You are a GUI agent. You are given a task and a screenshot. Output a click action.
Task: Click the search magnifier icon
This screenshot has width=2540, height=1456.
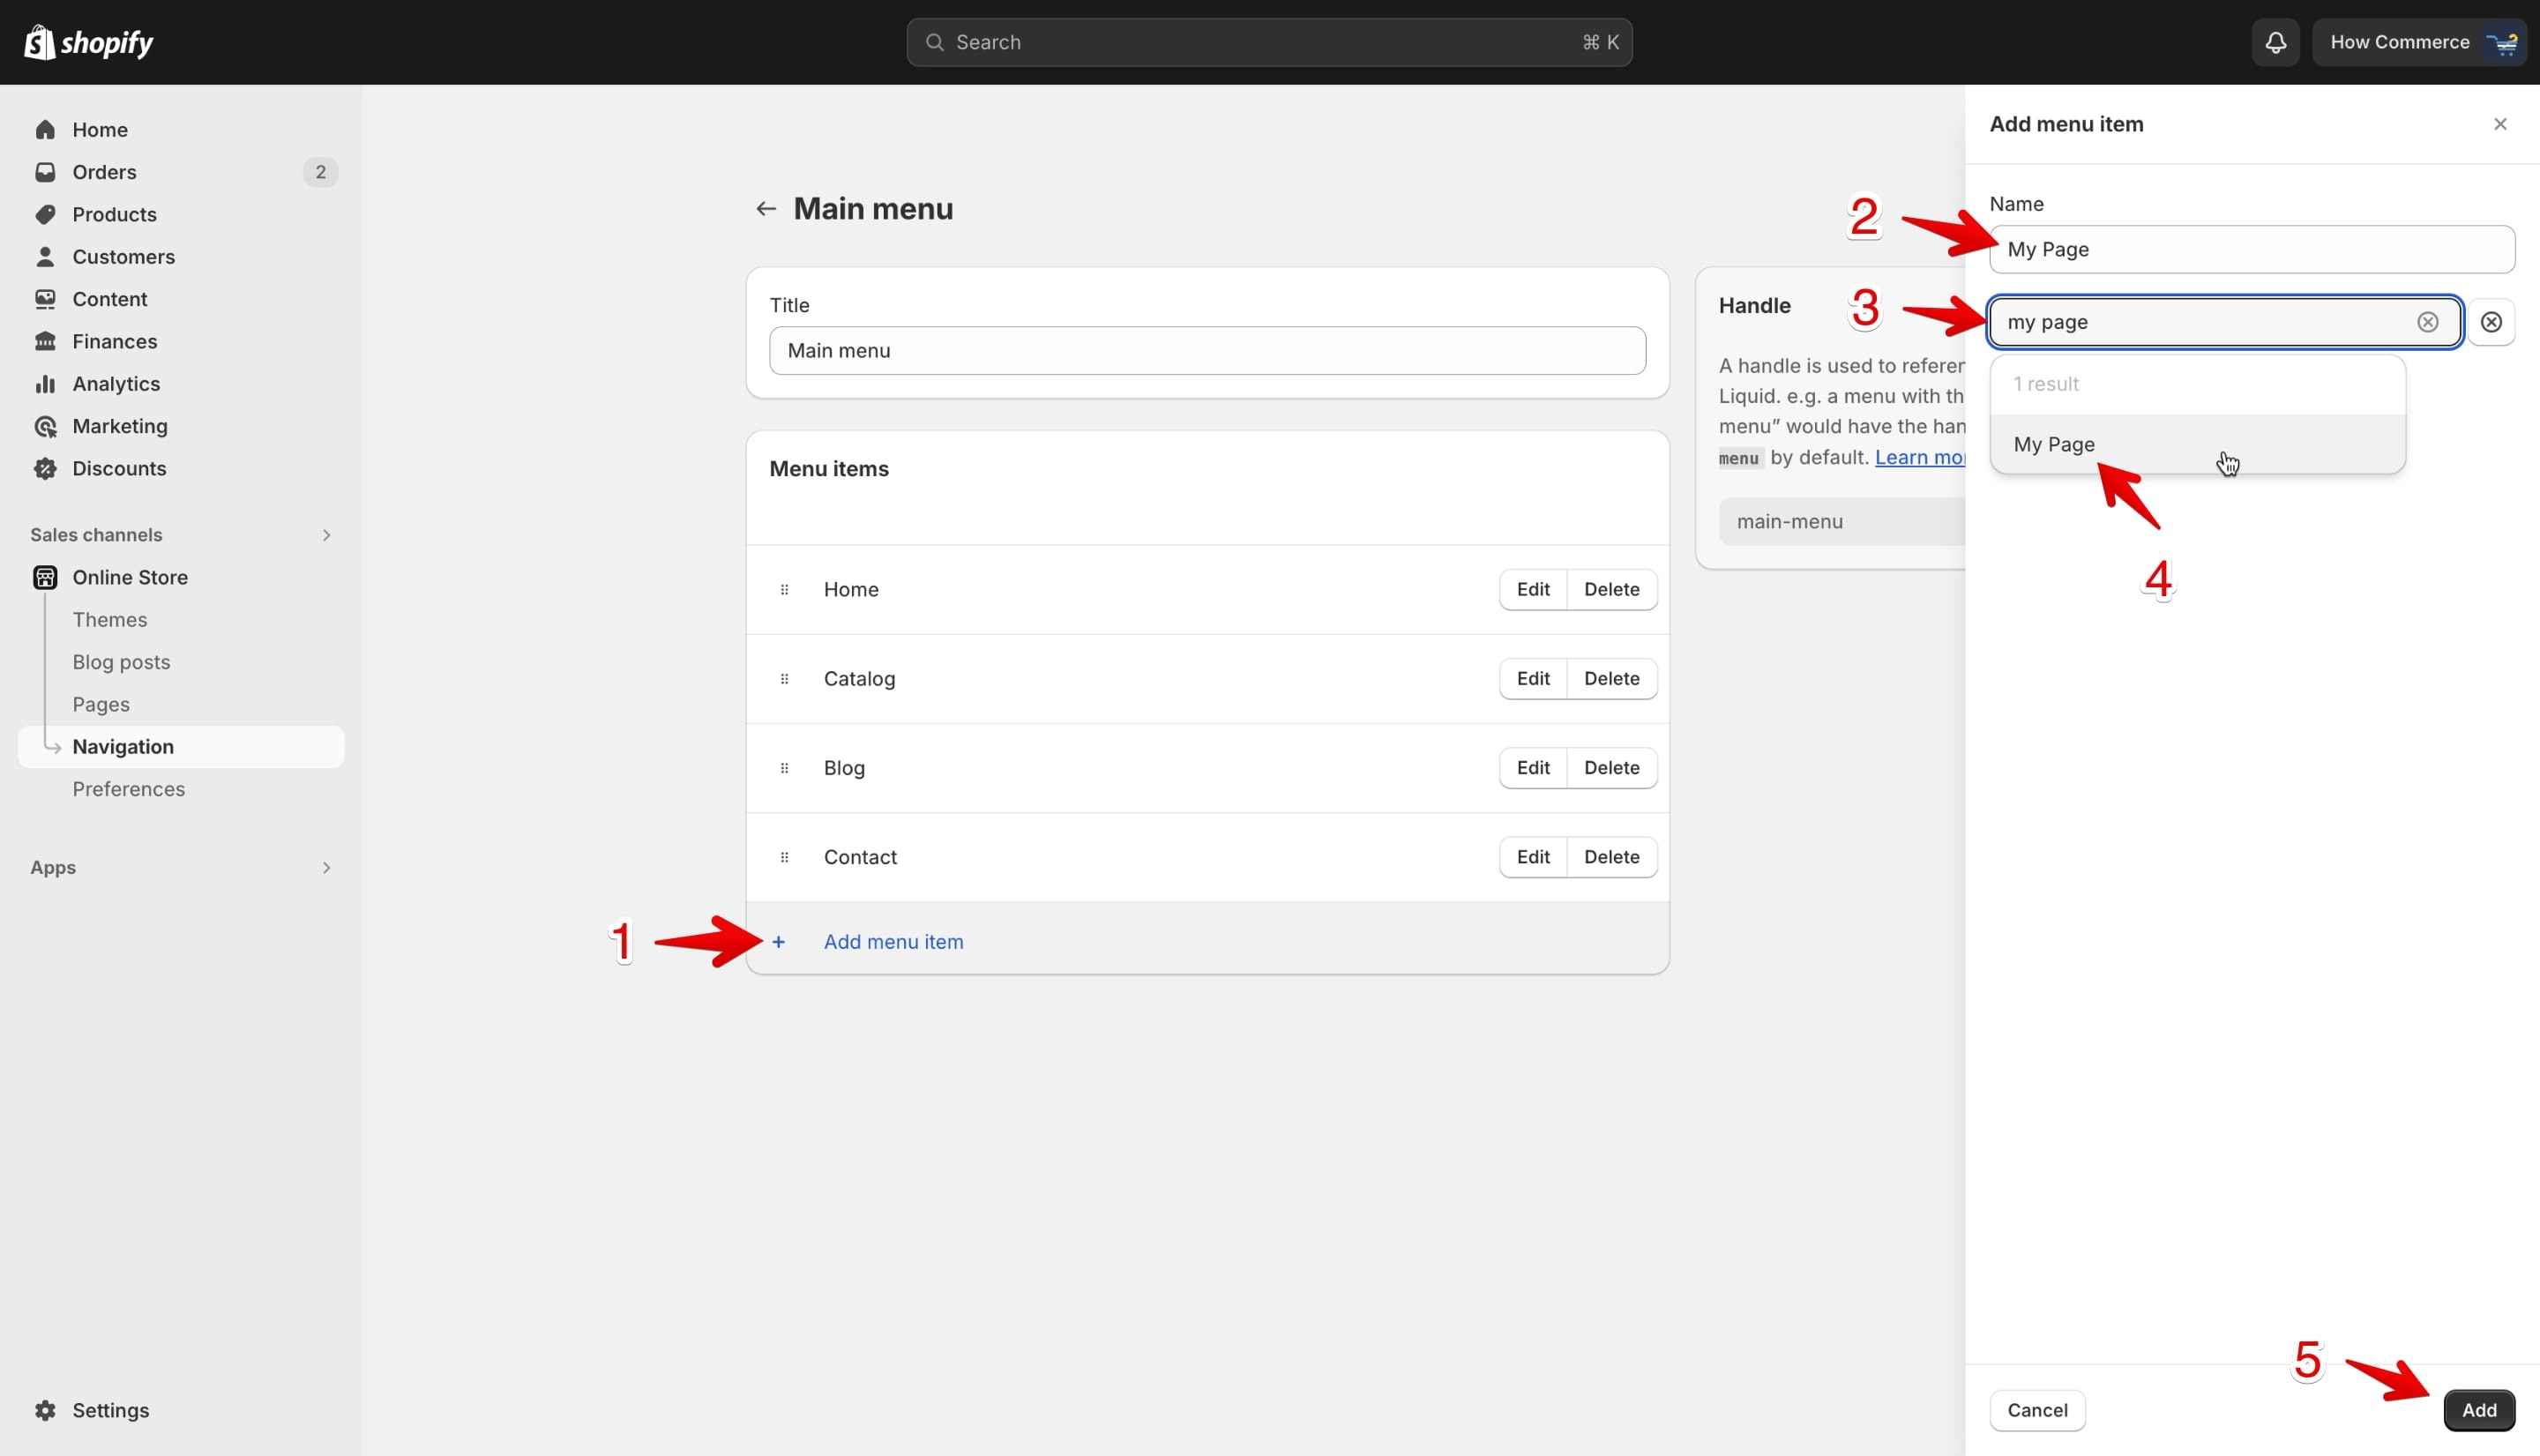pyautogui.click(x=934, y=42)
